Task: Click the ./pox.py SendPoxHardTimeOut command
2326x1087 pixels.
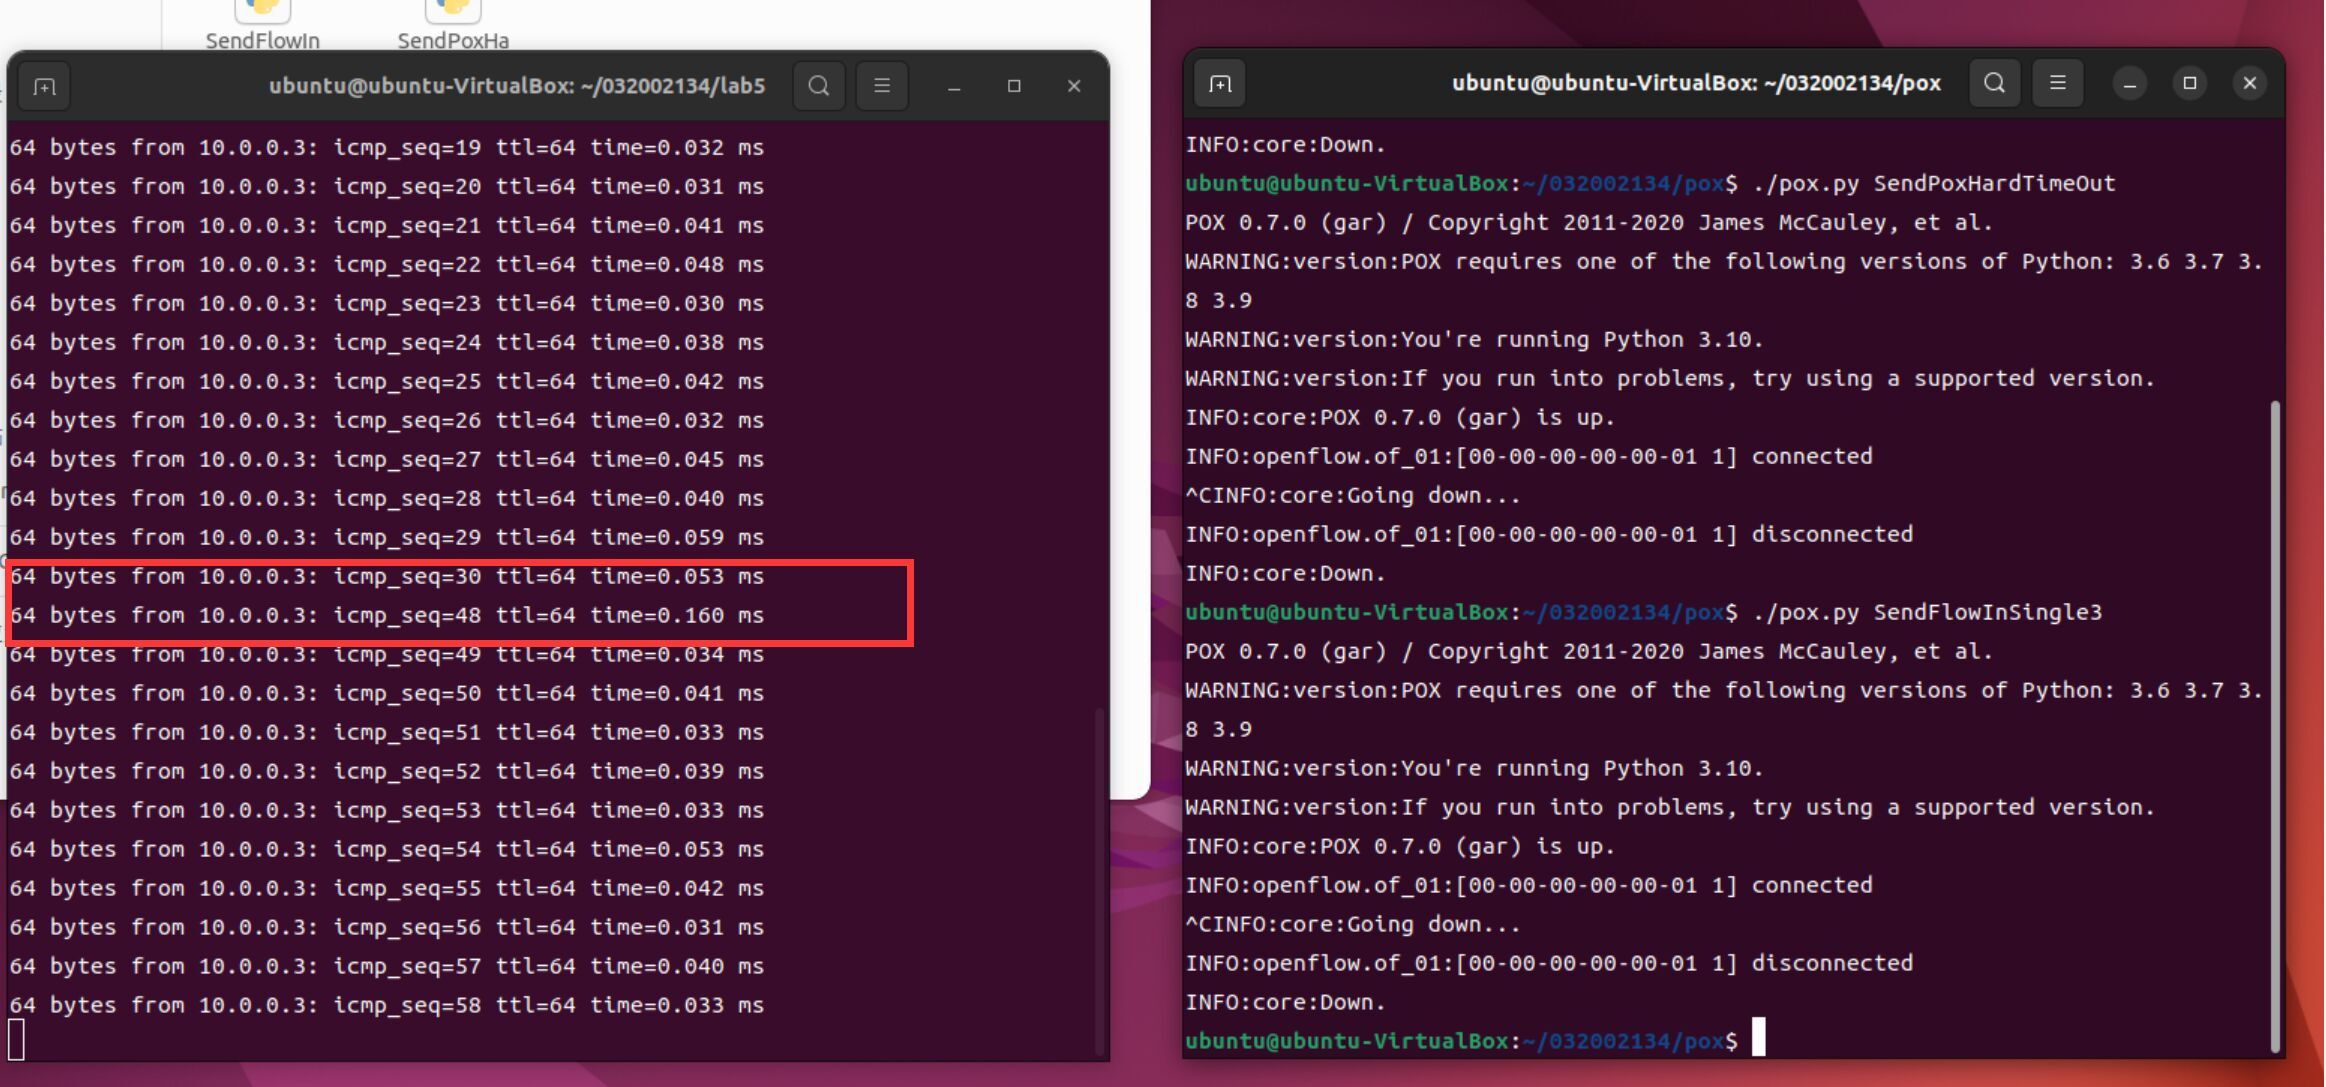Action: pos(1934,184)
